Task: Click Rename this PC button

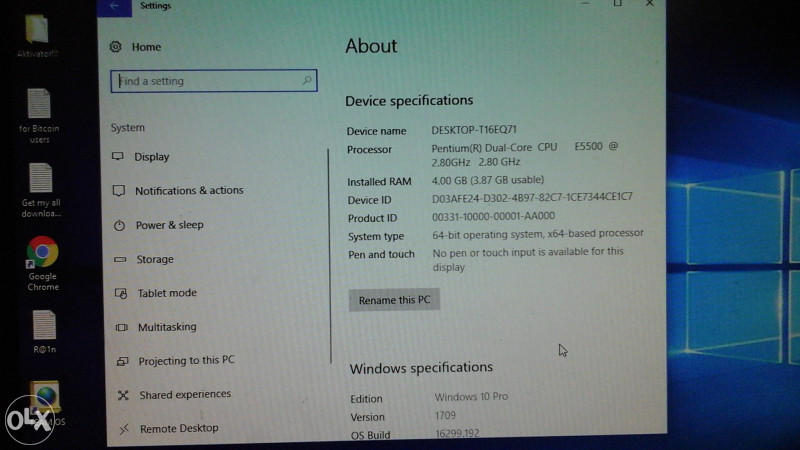Action: pyautogui.click(x=394, y=300)
